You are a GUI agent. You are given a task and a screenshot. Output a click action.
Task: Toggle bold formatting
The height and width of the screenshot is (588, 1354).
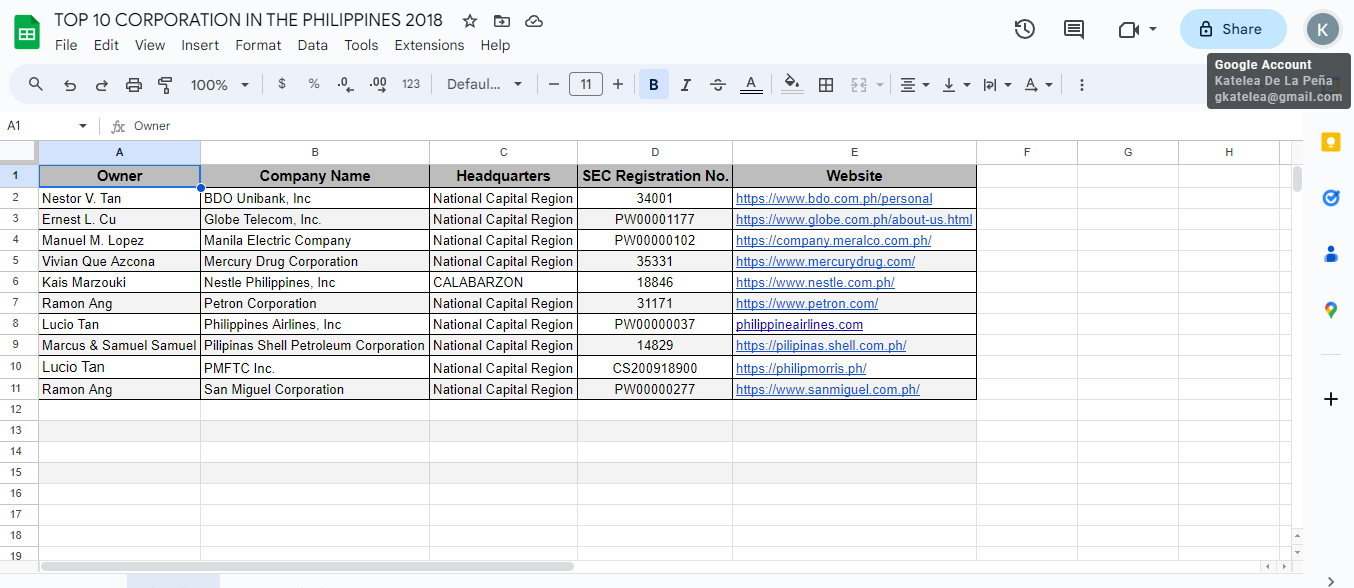click(654, 85)
